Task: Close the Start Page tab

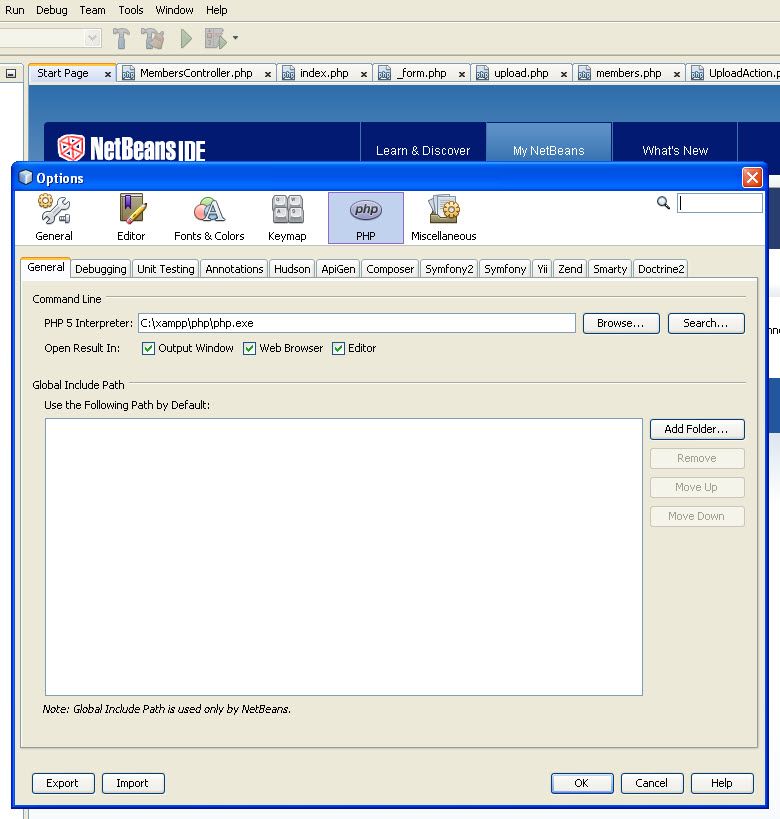Action: pyautogui.click(x=108, y=74)
